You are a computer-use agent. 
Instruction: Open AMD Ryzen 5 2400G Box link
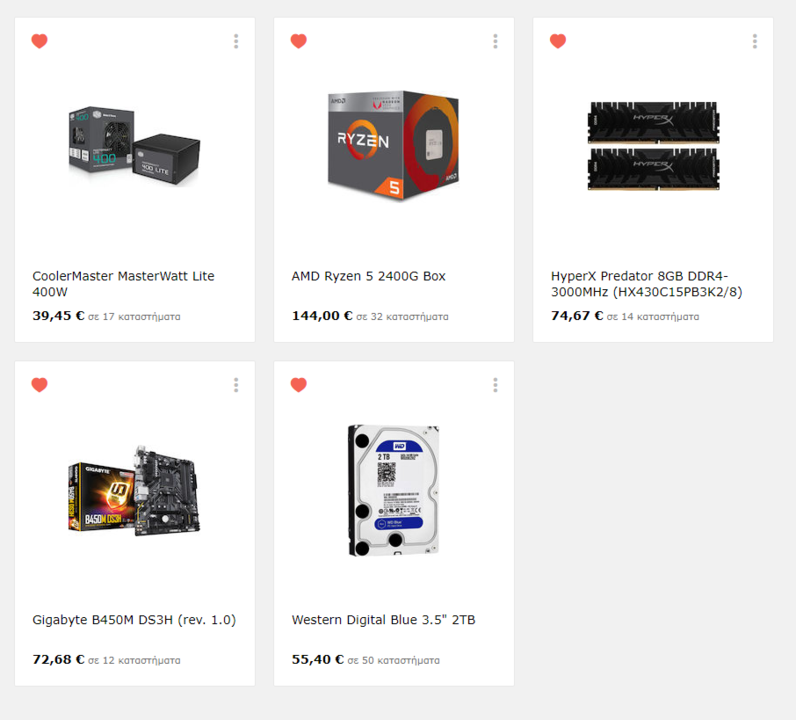(x=369, y=276)
